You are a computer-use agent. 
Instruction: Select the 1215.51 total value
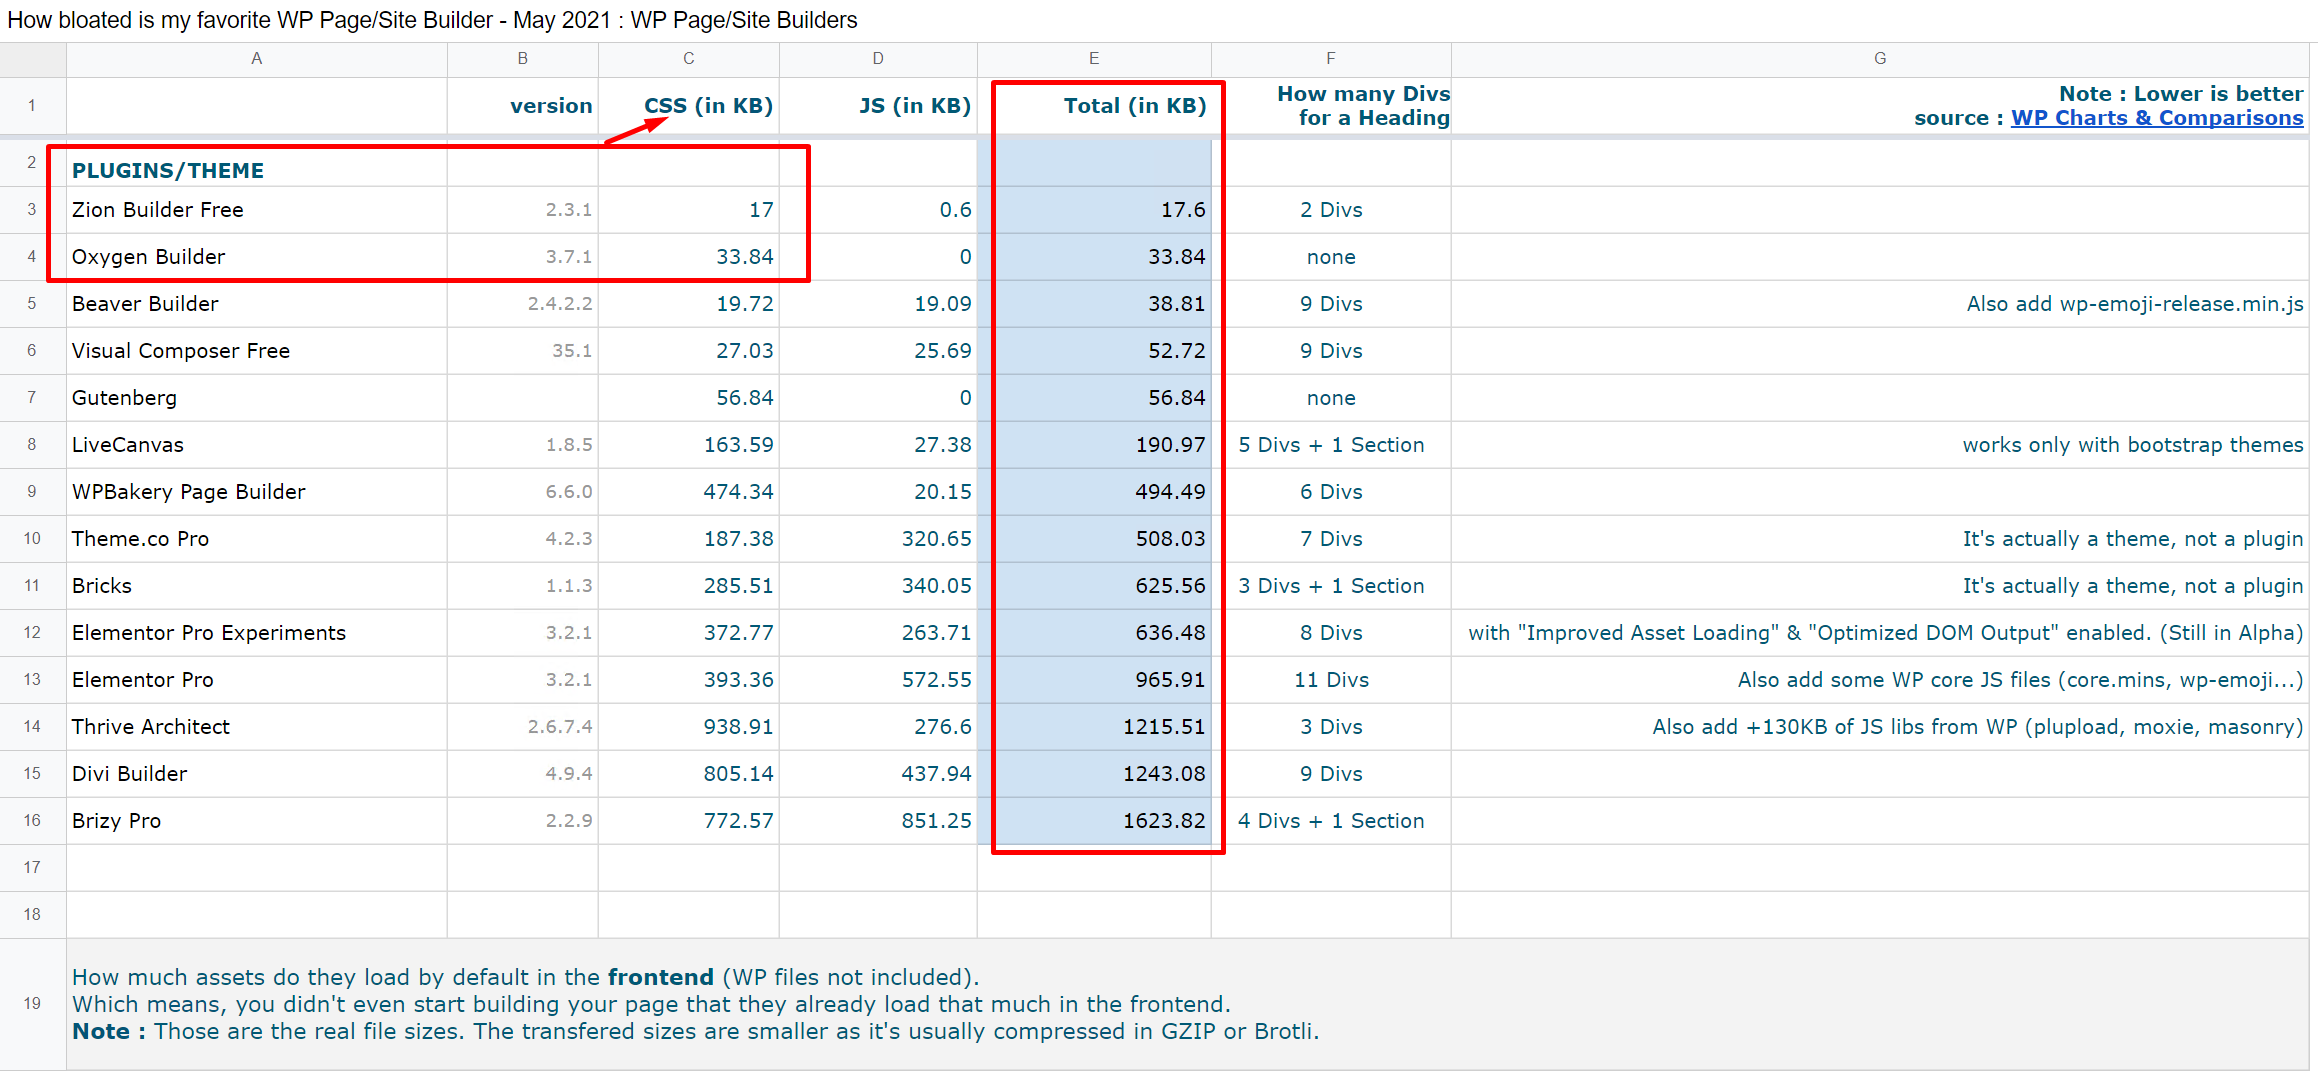point(1094,727)
